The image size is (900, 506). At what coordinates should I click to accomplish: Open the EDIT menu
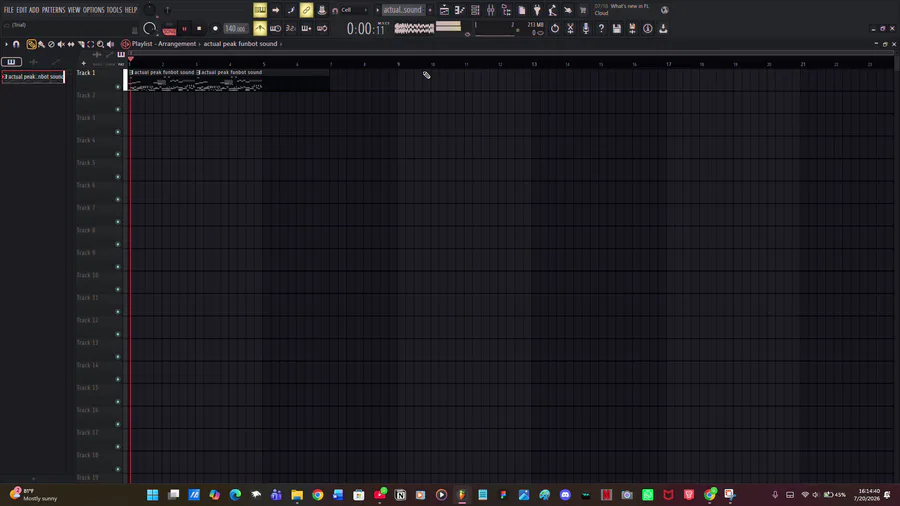pos(21,10)
